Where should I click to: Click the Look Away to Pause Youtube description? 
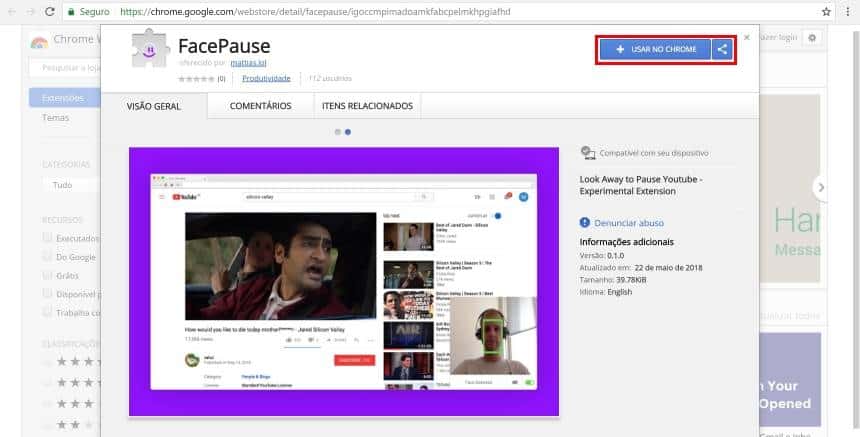coord(641,185)
